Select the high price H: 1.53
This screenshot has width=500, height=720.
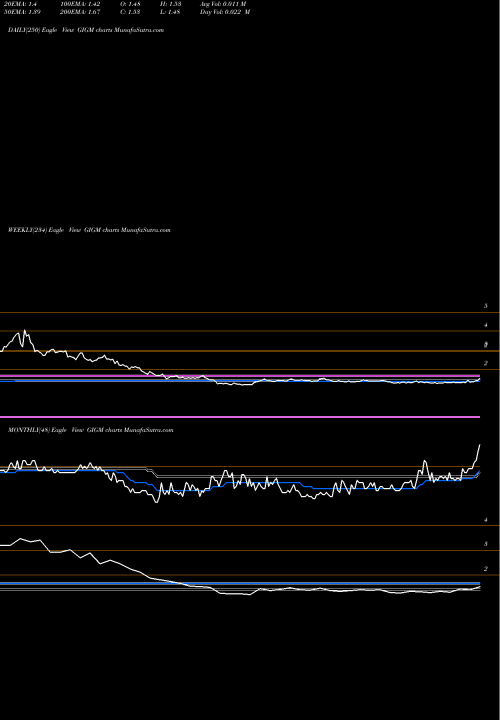170,4
